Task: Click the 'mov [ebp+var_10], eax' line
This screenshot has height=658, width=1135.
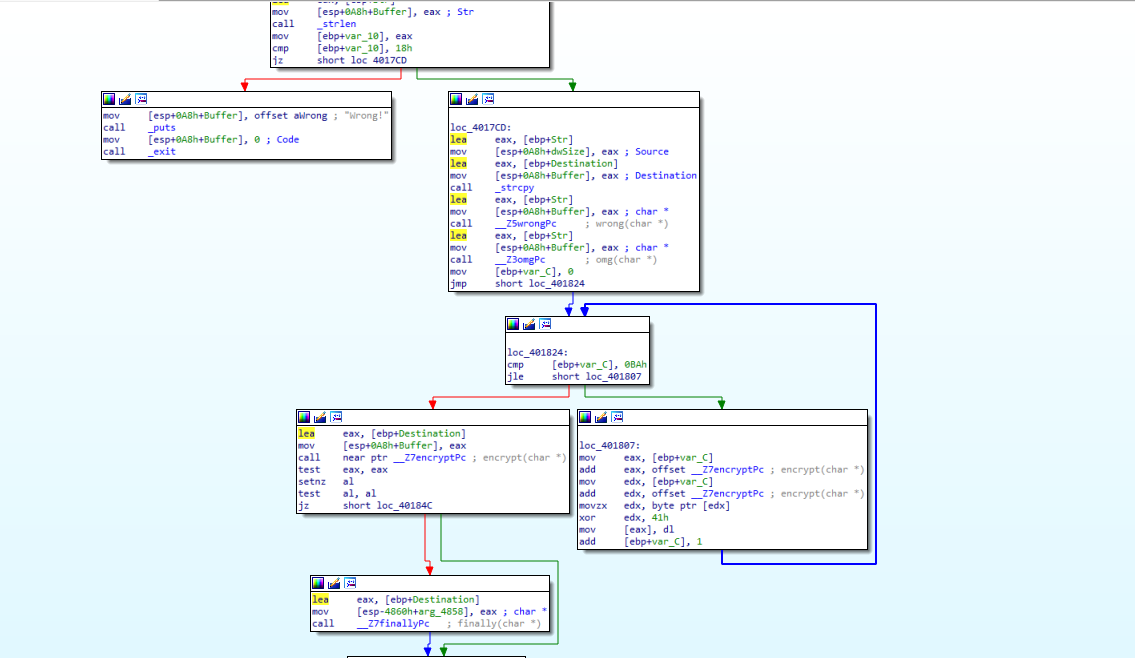Action: point(342,36)
